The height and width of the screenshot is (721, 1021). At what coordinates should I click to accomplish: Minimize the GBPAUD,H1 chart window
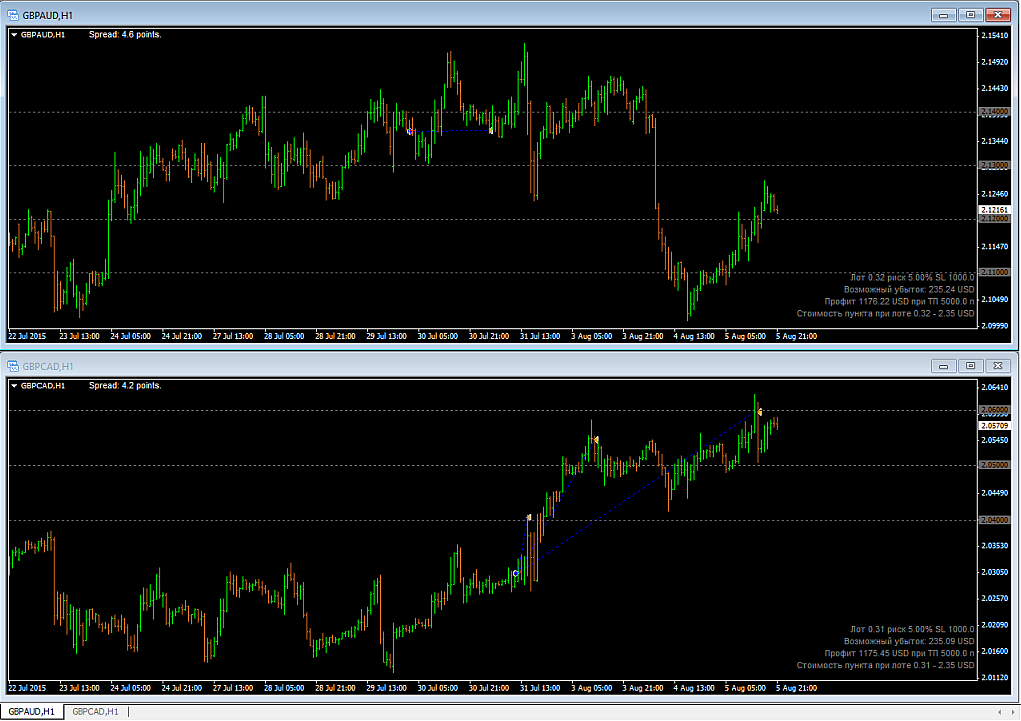[943, 14]
